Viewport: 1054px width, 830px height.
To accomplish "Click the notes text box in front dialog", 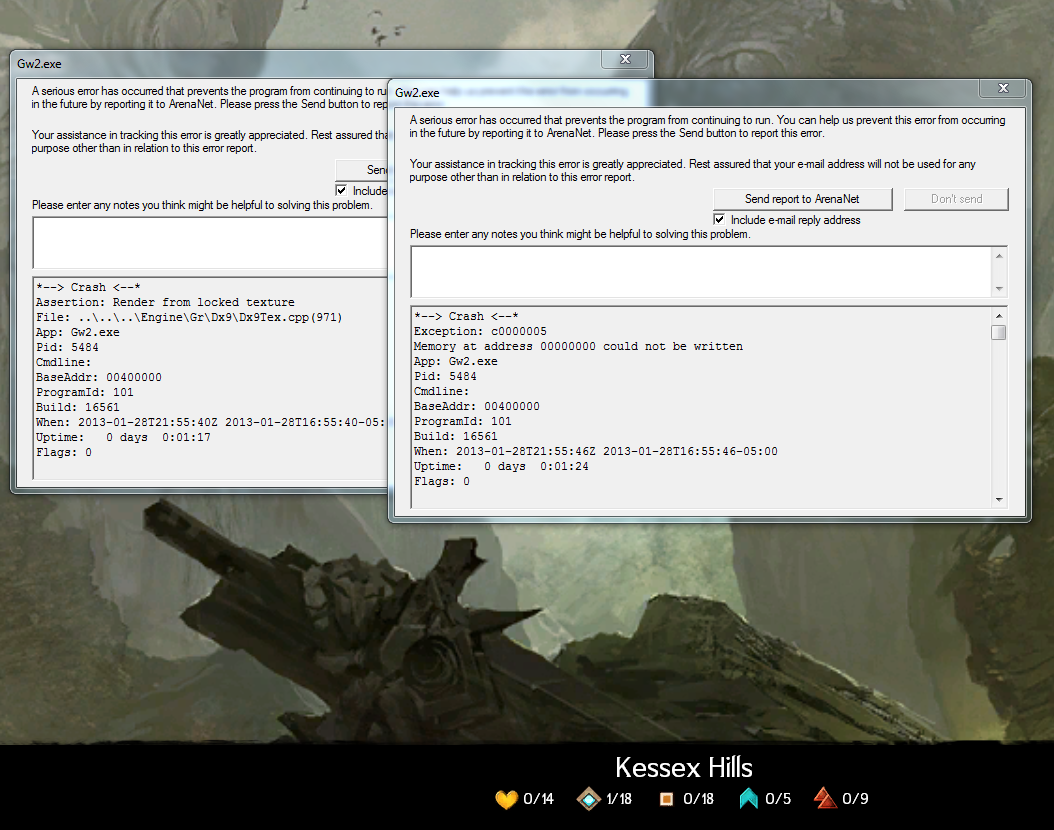I will coord(701,272).
